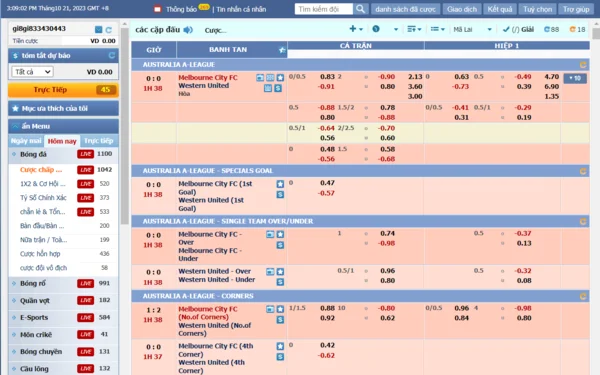600x375 pixels.
Task: Click the blue refresh counter showing 88
Action: pyautogui.click(x=551, y=29)
